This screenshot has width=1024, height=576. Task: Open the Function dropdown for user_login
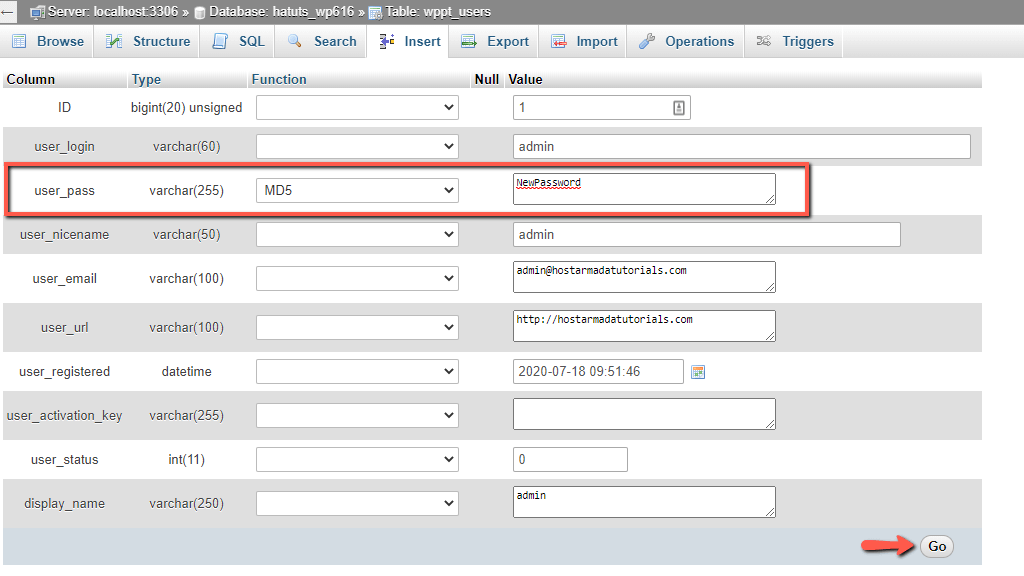click(357, 146)
